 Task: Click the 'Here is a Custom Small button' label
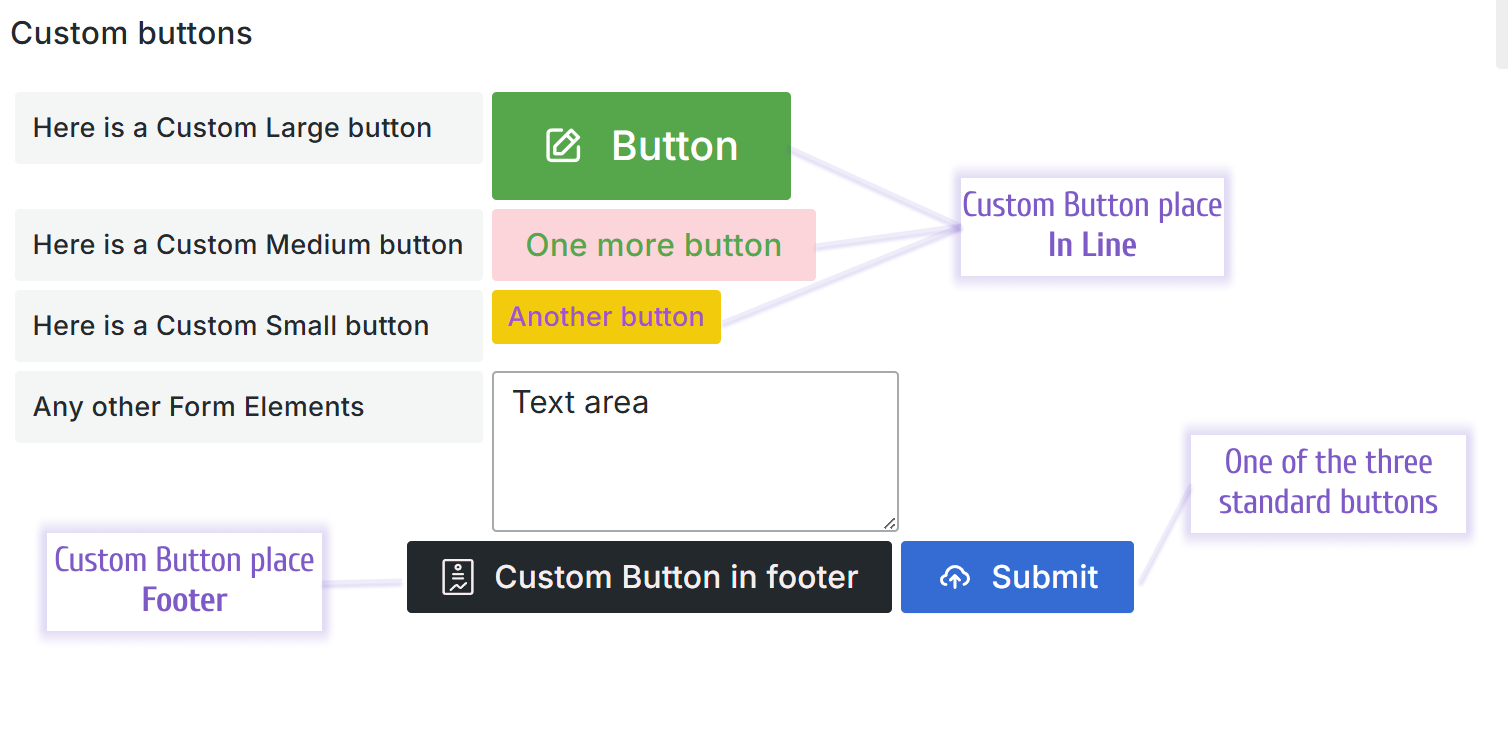pos(232,325)
